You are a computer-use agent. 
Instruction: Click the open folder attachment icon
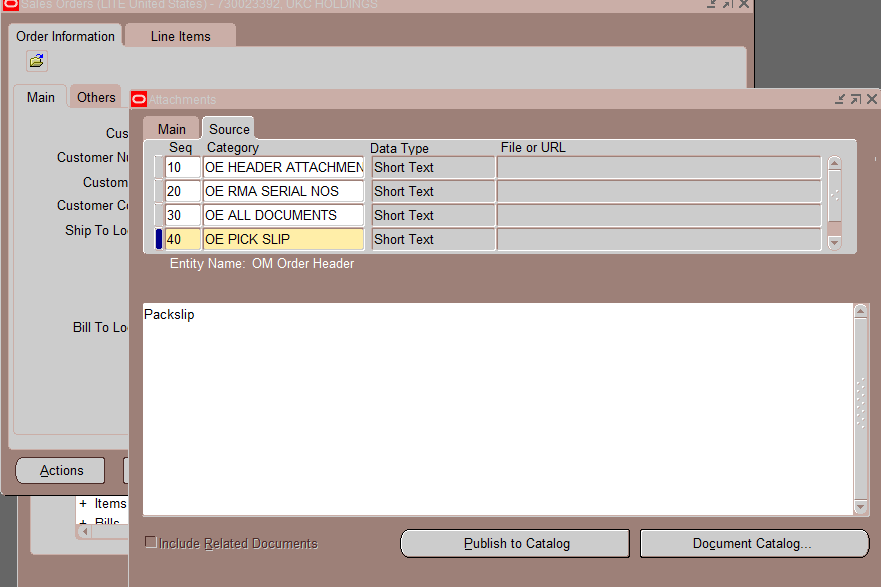pyautogui.click(x=36, y=61)
